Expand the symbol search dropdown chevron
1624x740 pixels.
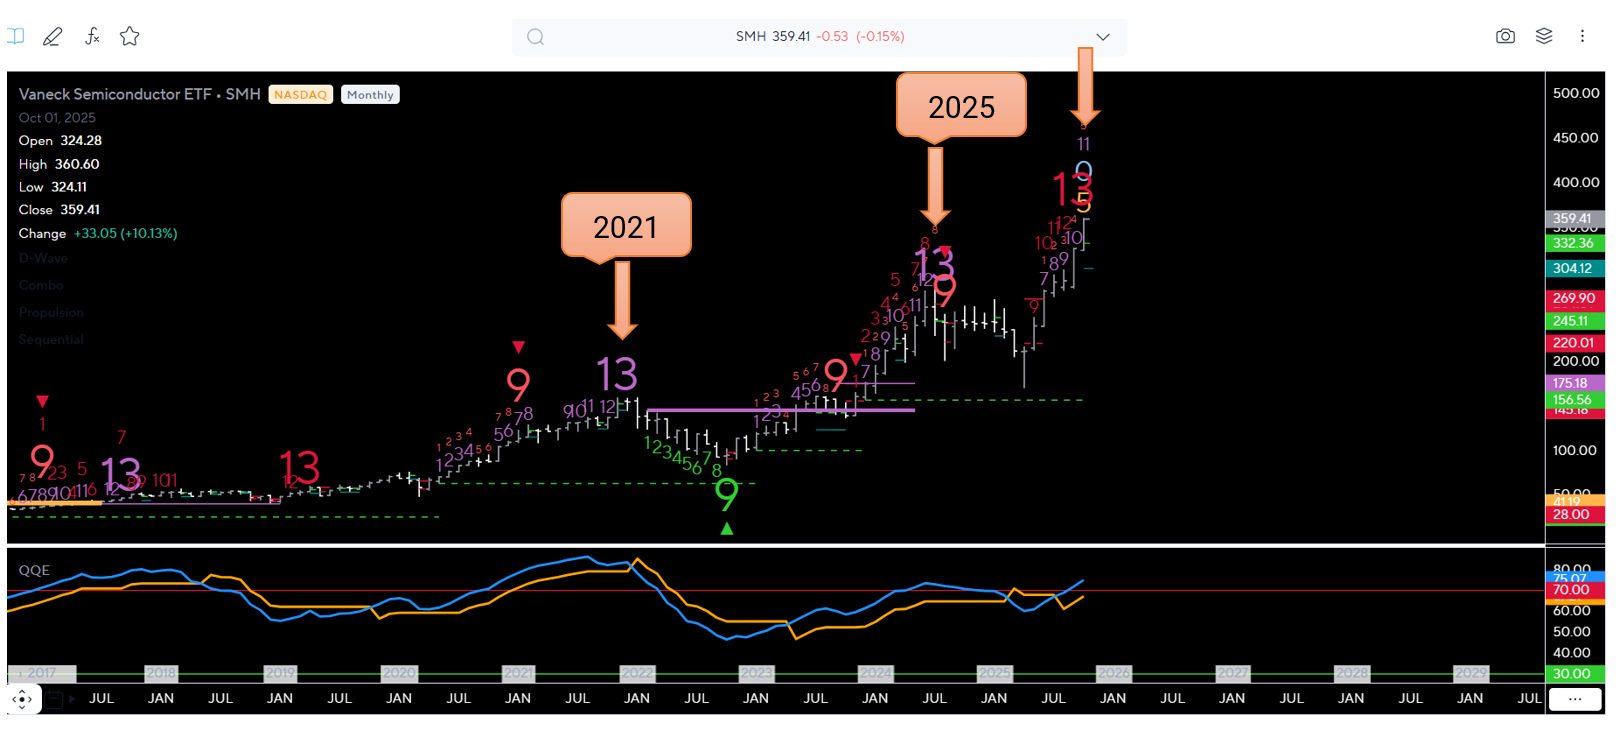pyautogui.click(x=1102, y=37)
